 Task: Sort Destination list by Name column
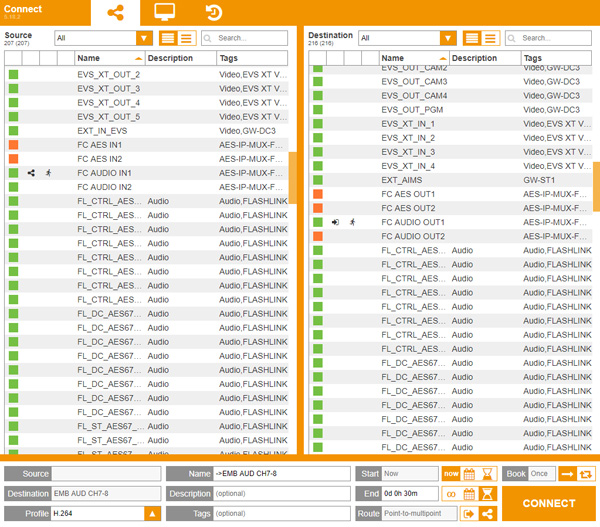[x=414, y=58]
